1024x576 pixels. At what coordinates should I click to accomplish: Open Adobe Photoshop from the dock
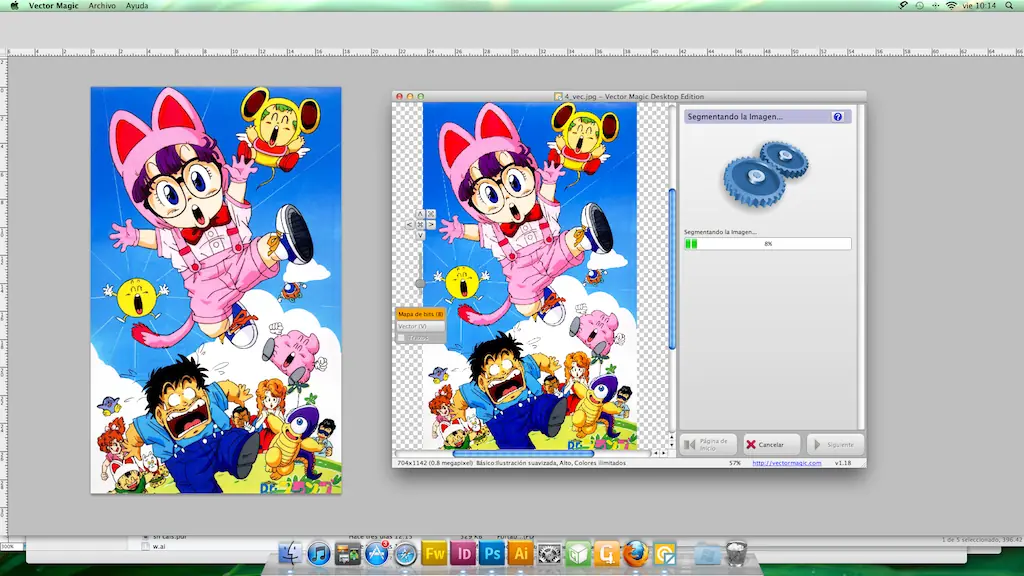click(x=492, y=554)
